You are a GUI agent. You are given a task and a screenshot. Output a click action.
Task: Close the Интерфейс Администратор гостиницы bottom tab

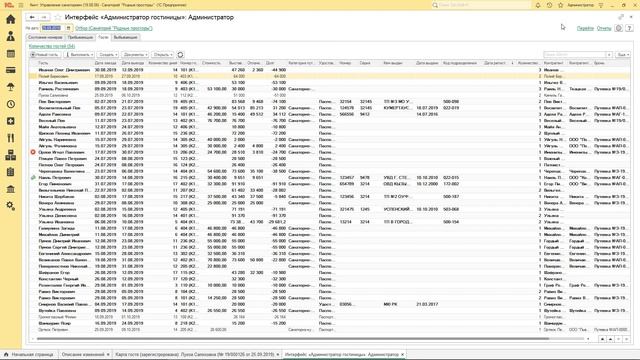(402, 354)
